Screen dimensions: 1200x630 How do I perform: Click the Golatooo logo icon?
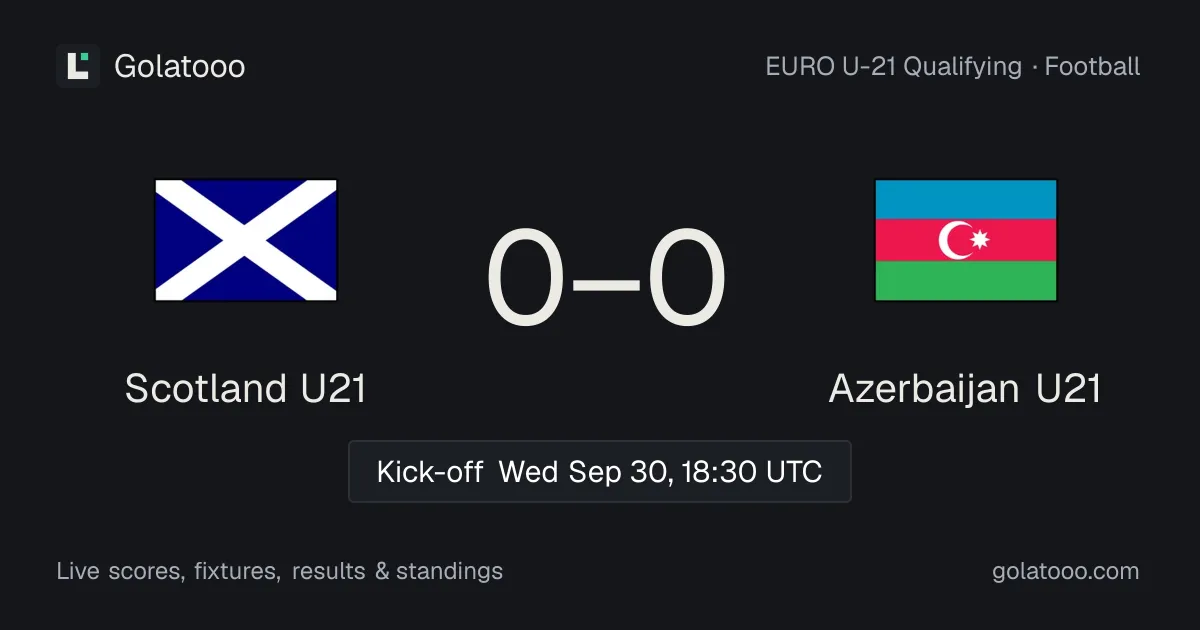click(78, 66)
